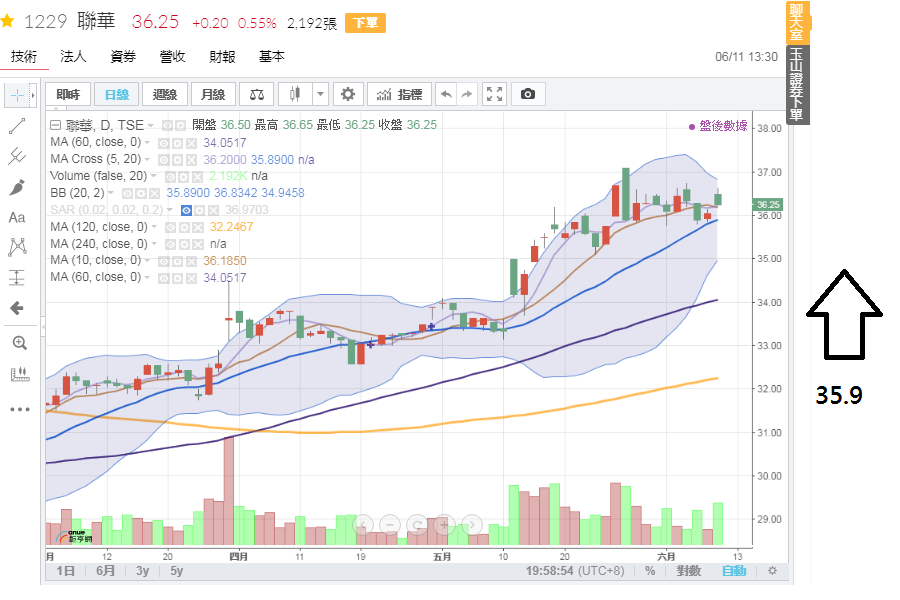Undo the last chart action
This screenshot has width=900, height=600.
pyautogui.click(x=446, y=94)
